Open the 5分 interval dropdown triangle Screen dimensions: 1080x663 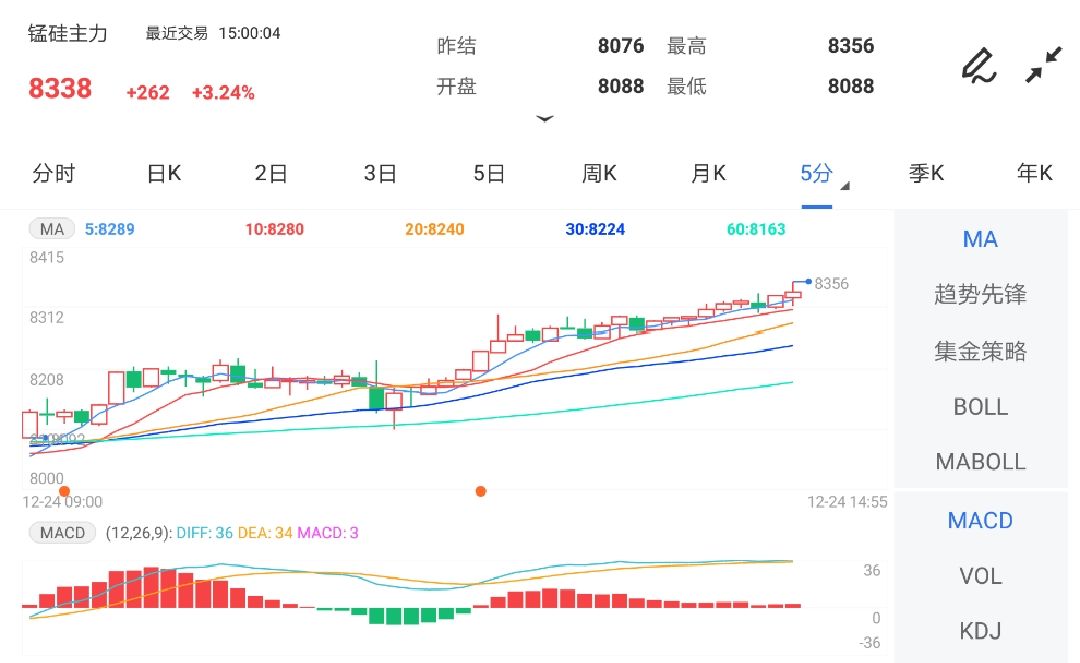(x=845, y=186)
